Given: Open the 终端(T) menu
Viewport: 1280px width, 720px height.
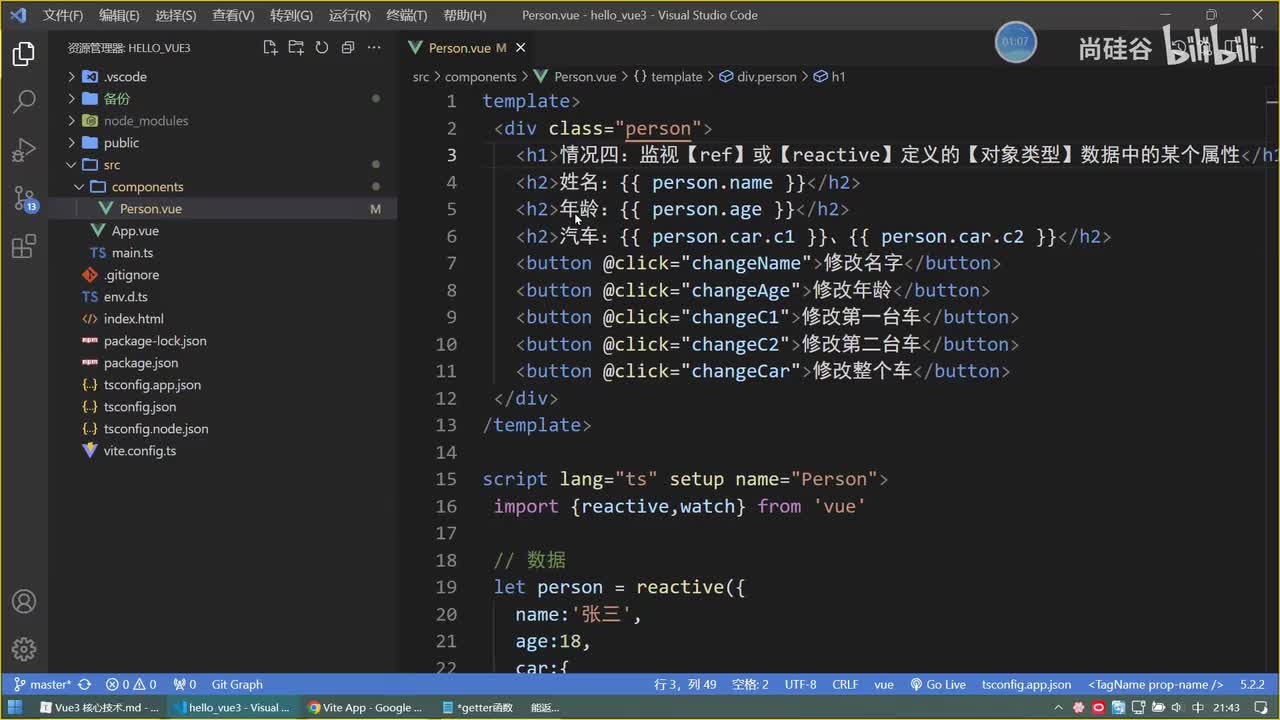Looking at the screenshot, I should pos(406,16).
